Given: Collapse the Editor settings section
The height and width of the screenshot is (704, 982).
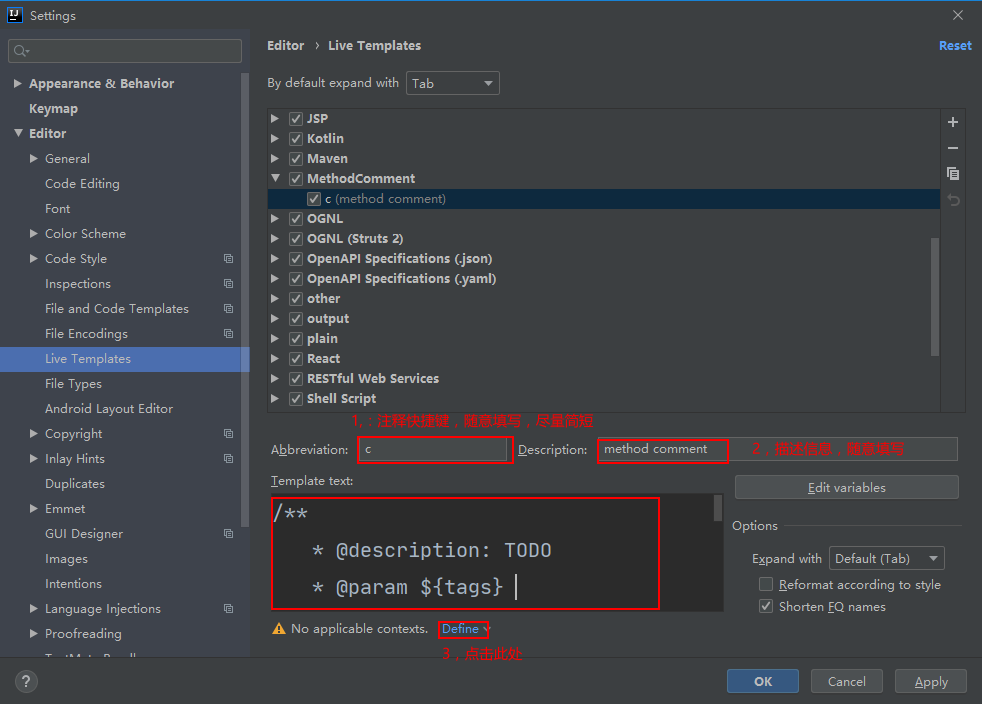Looking at the screenshot, I should tap(18, 133).
